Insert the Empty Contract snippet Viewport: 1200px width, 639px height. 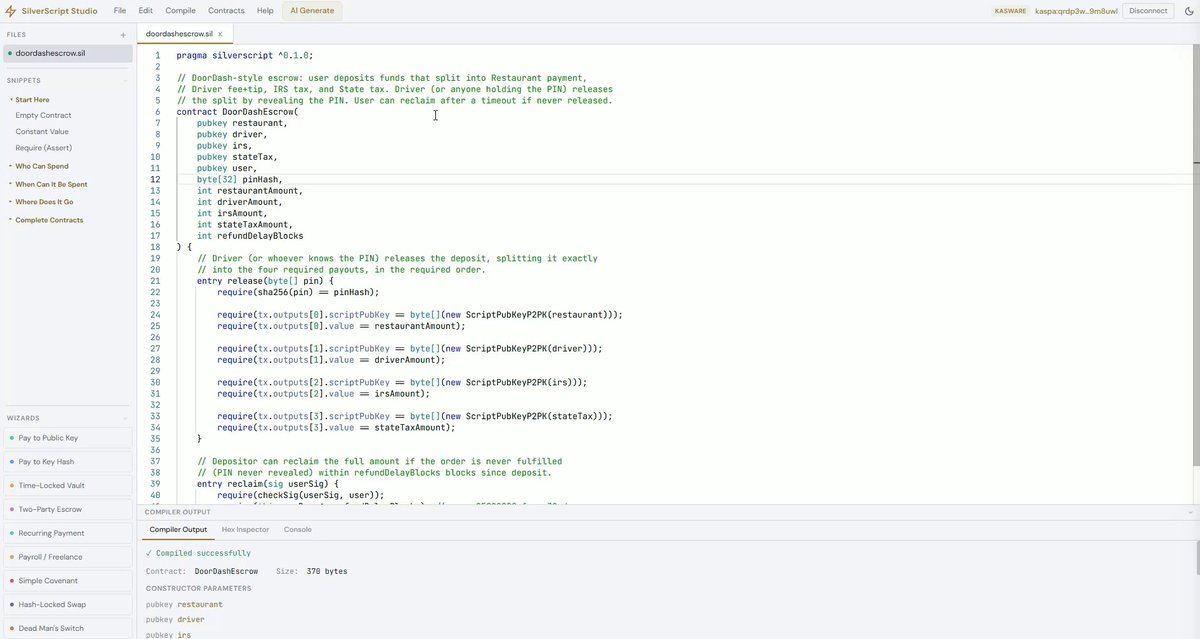[43, 115]
